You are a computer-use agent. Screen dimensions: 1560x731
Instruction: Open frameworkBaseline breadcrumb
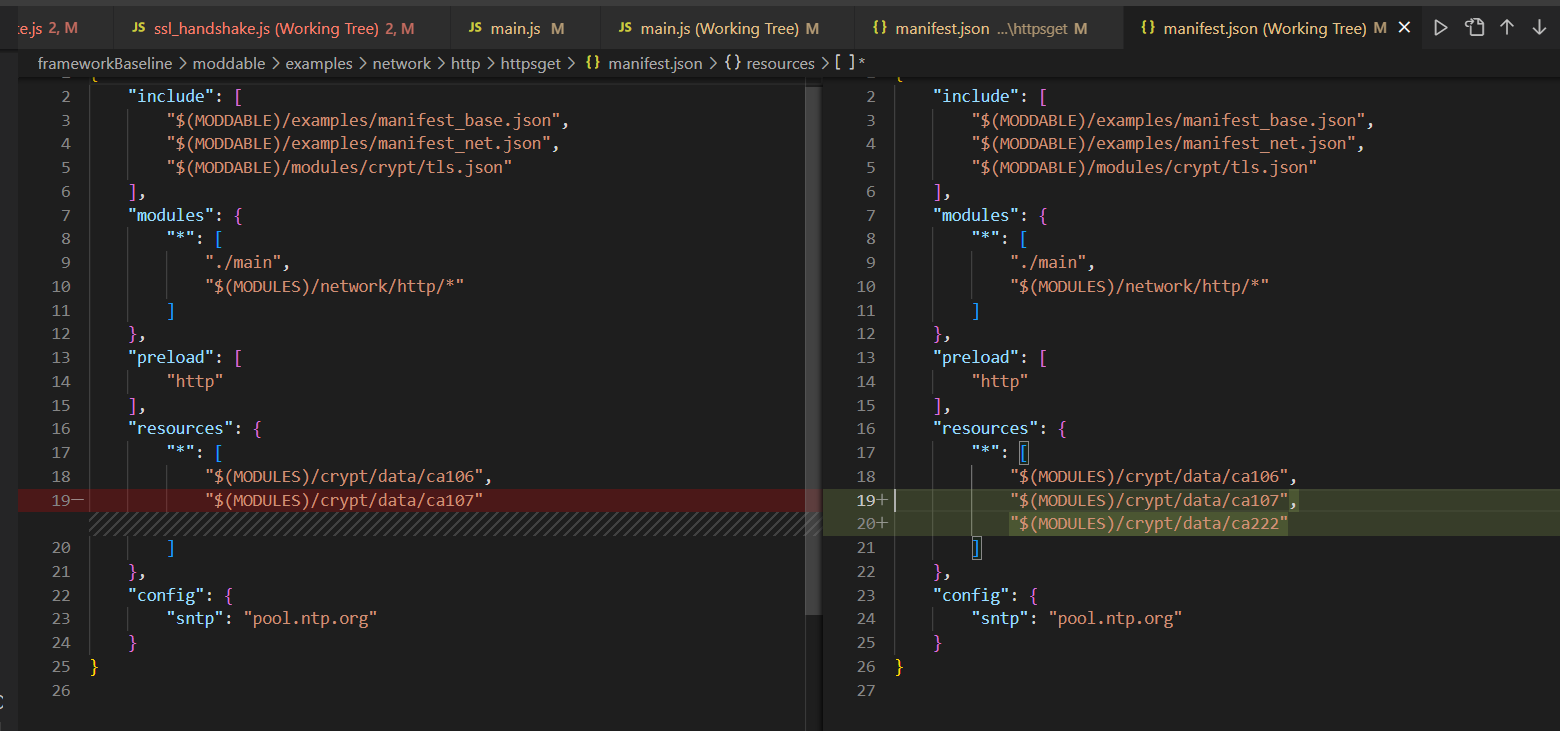[105, 63]
